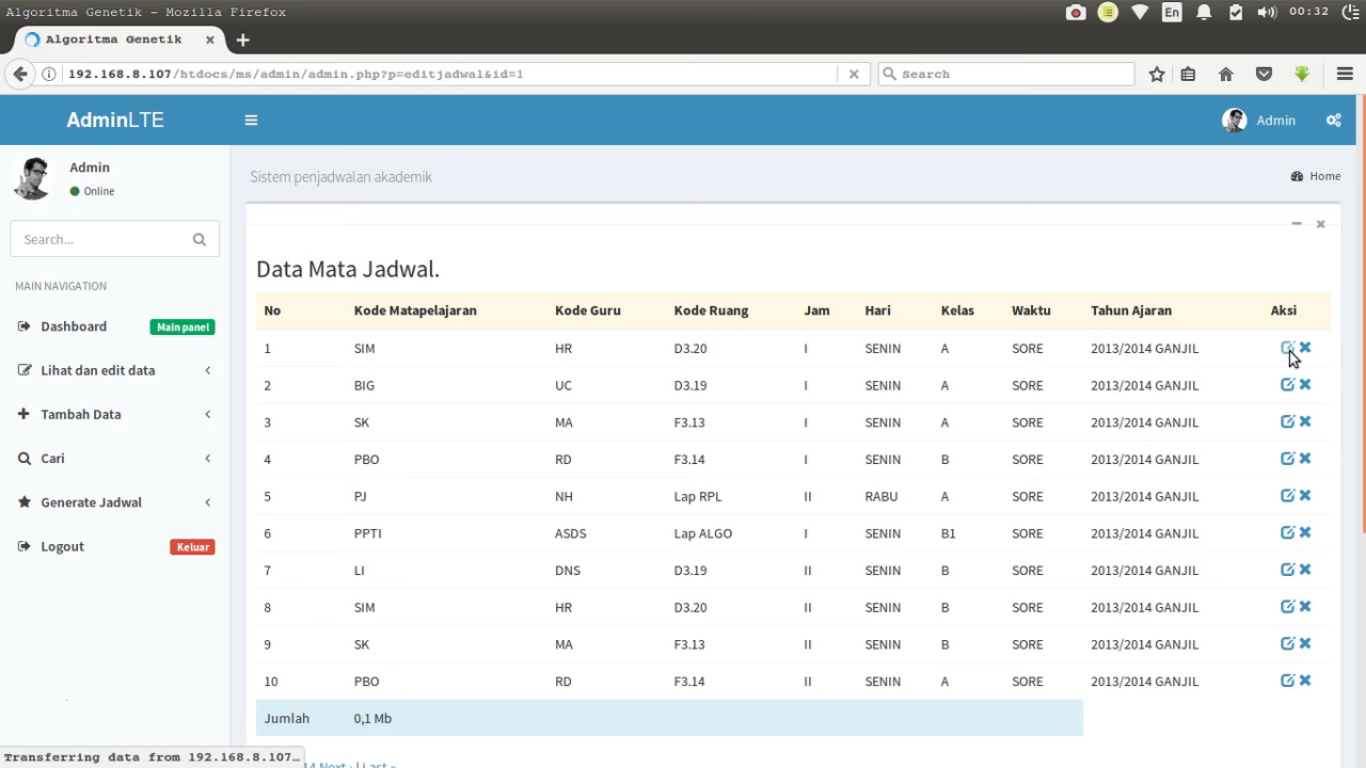Go to Firefox home page icon
Screen dimensions: 1366x768
click(1226, 74)
